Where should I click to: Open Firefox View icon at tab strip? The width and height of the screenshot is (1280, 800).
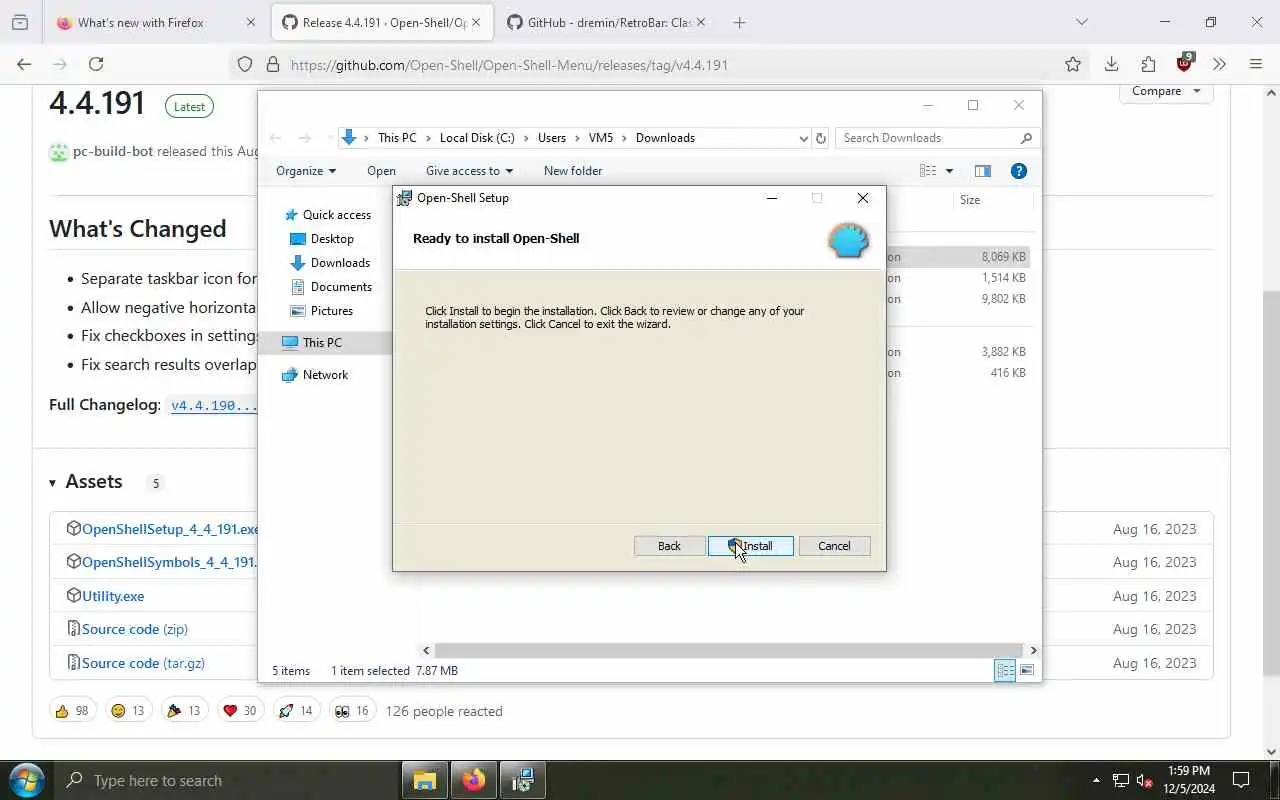point(20,22)
